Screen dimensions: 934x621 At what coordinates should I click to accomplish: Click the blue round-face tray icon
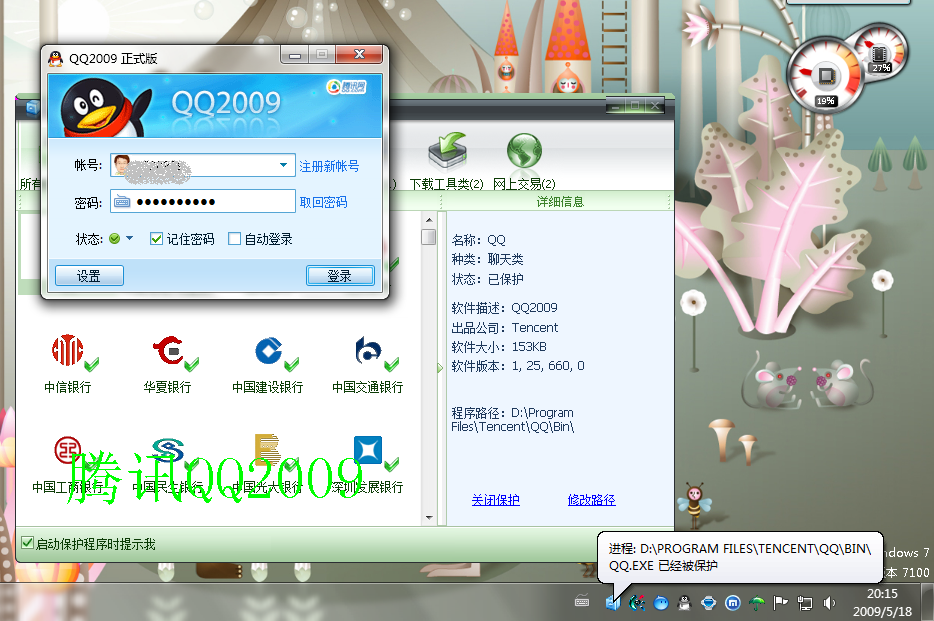661,603
